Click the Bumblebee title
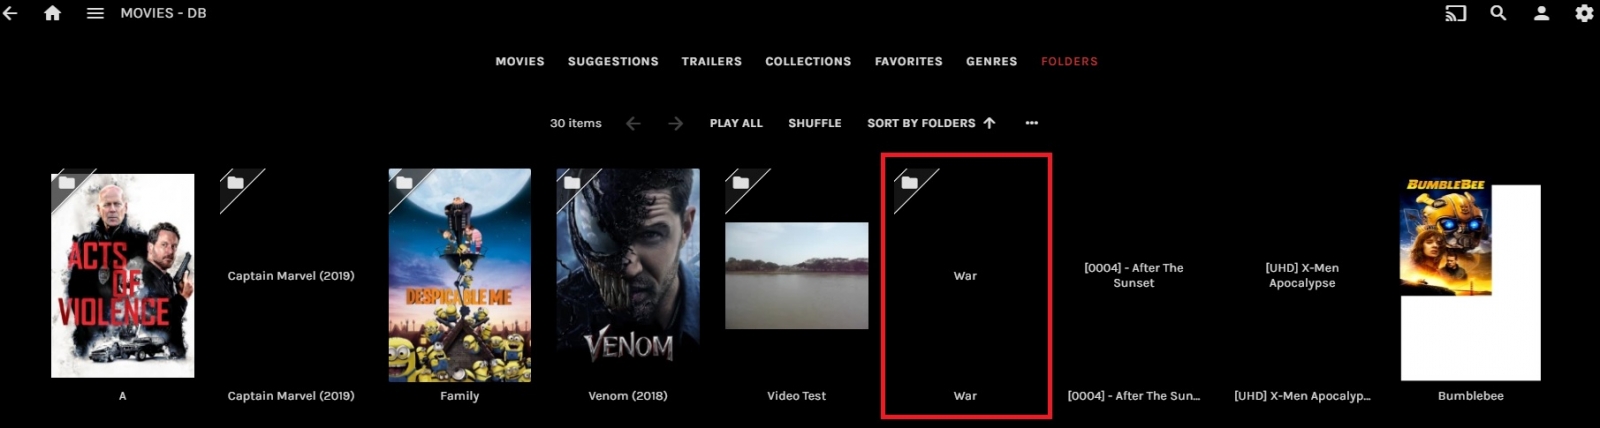Image resolution: width=1600 pixels, height=428 pixels. 1471,396
